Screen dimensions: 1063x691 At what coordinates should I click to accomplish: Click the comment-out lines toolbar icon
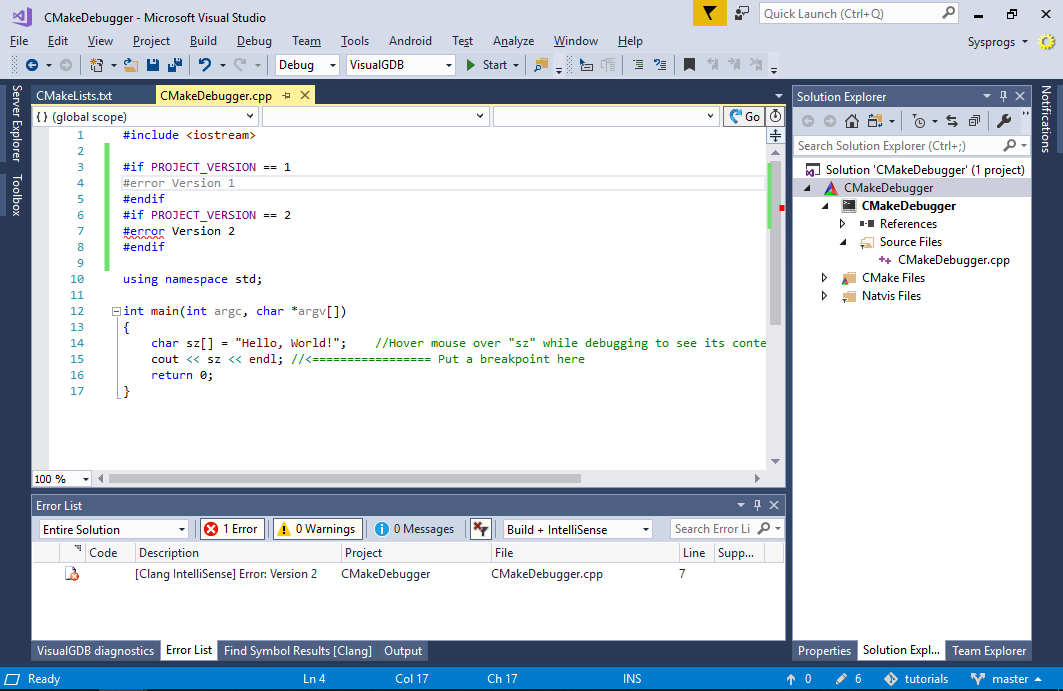[x=638, y=65]
